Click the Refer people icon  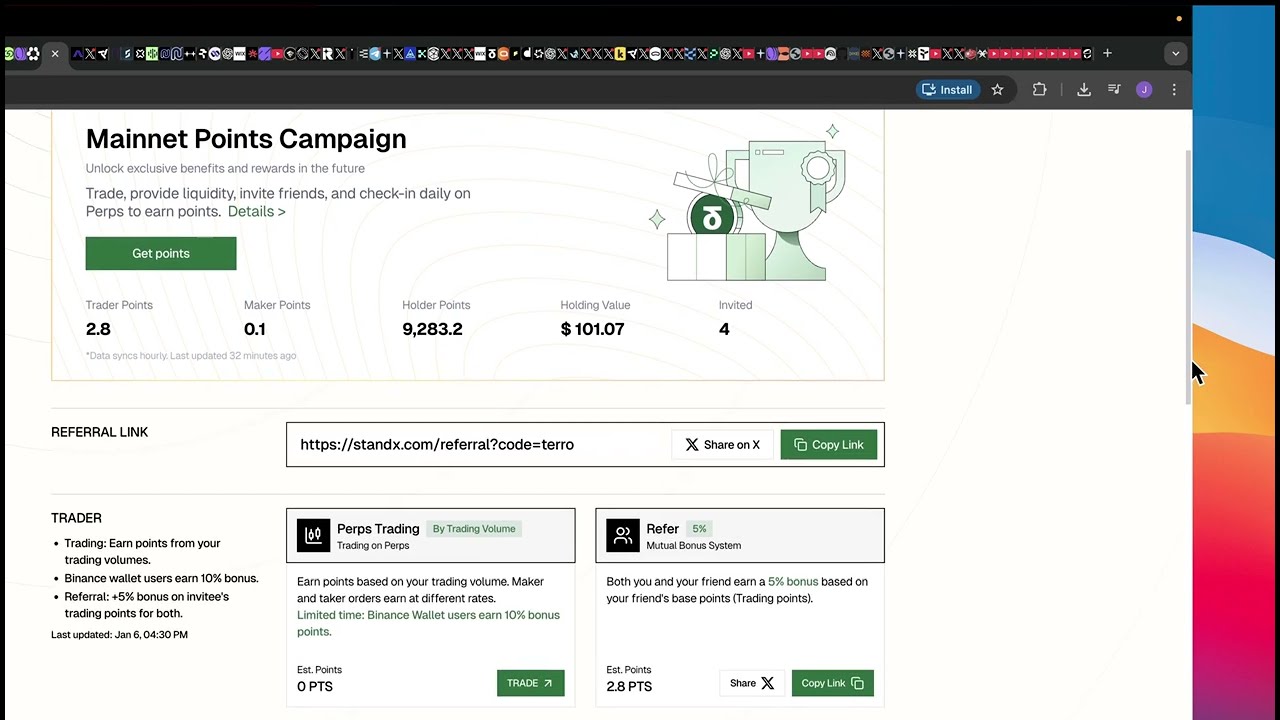(623, 535)
